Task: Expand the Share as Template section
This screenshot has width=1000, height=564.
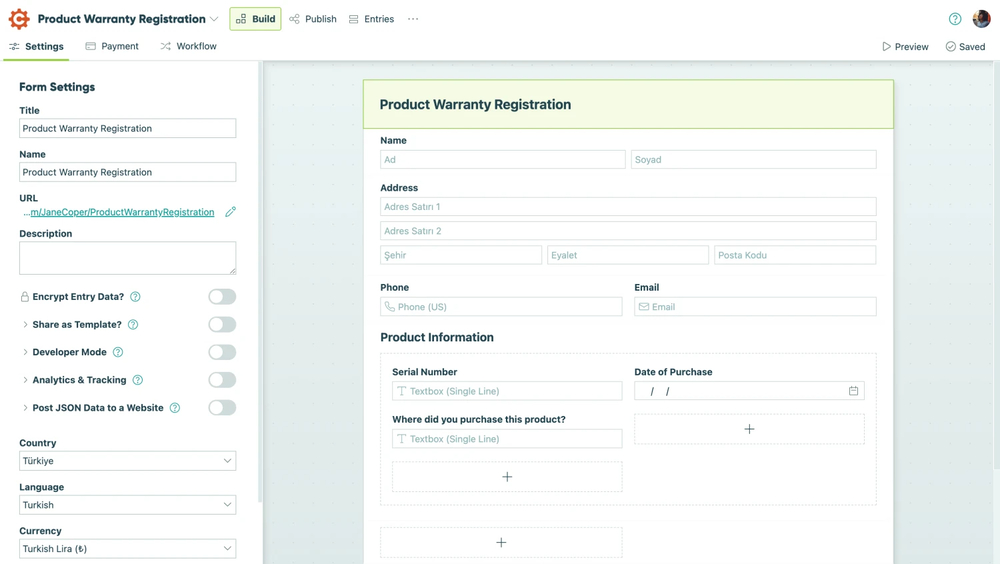Action: (26, 325)
